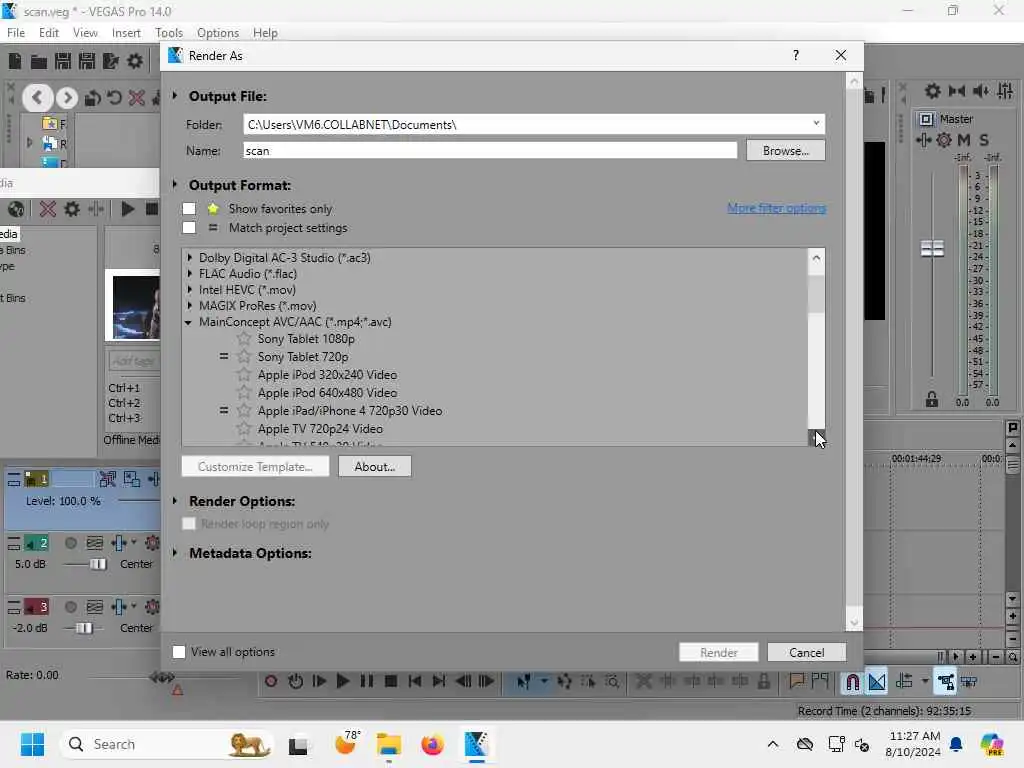This screenshot has height=768, width=1024.
Task: Click the star next to Sony Tablet 1080p
Action: 244,339
